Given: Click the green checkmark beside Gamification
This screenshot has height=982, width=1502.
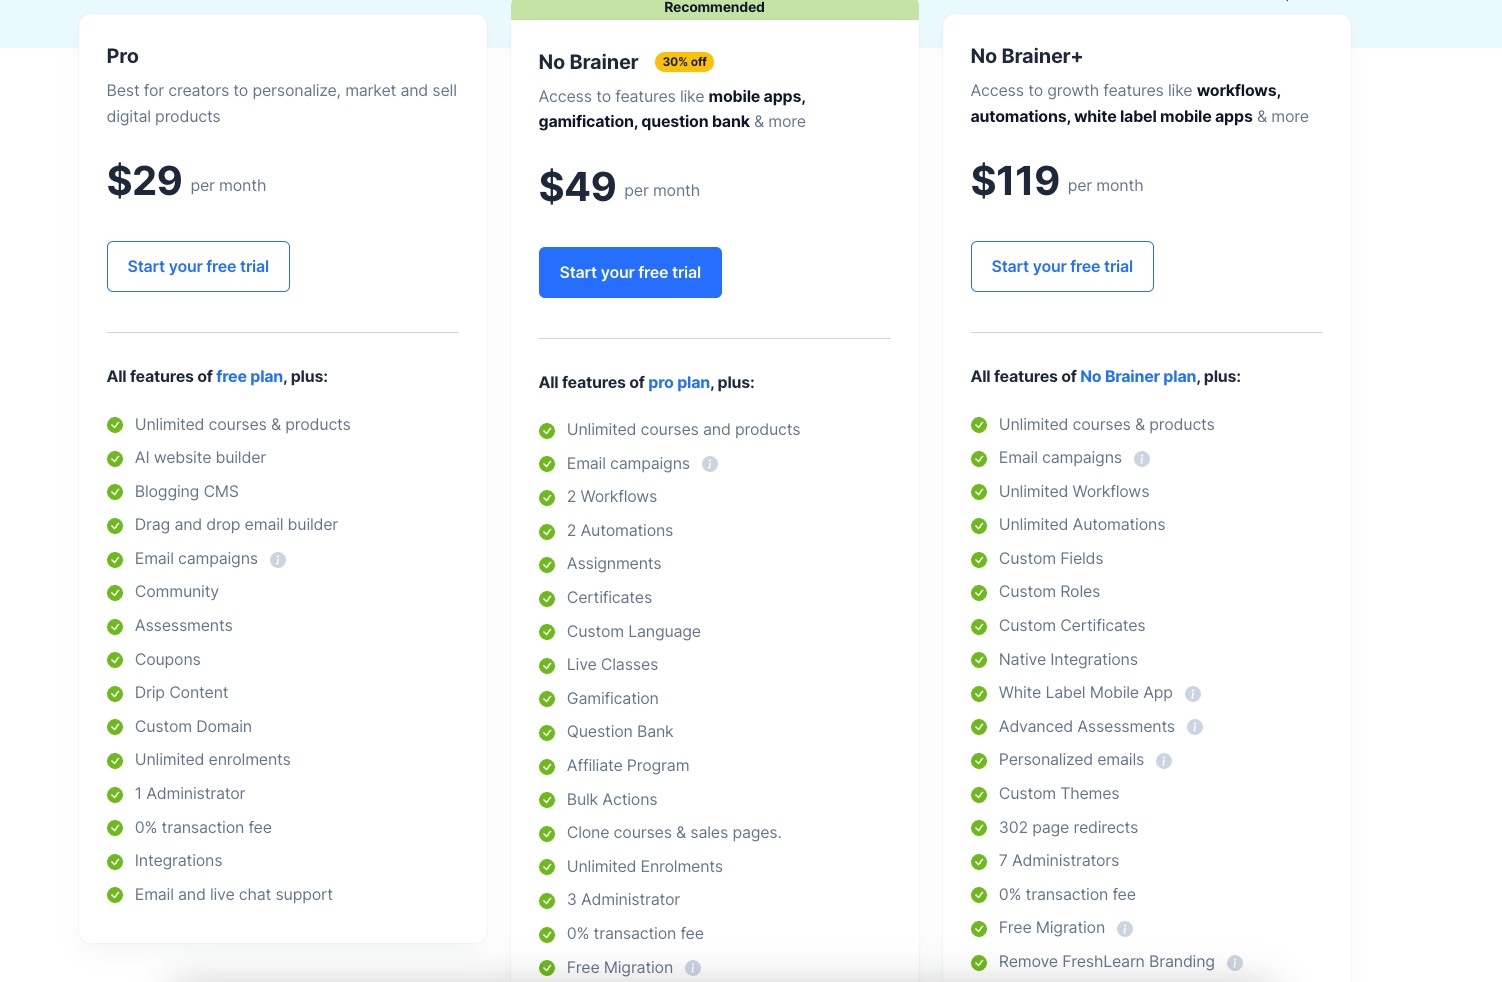Looking at the screenshot, I should coord(548,699).
